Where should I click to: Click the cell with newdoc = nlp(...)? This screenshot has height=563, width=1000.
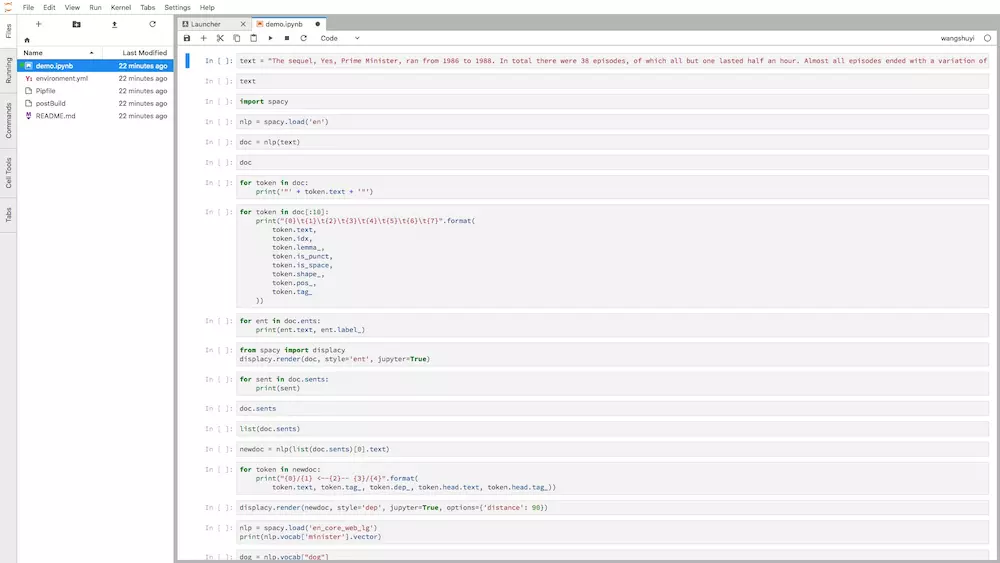(x=612, y=450)
